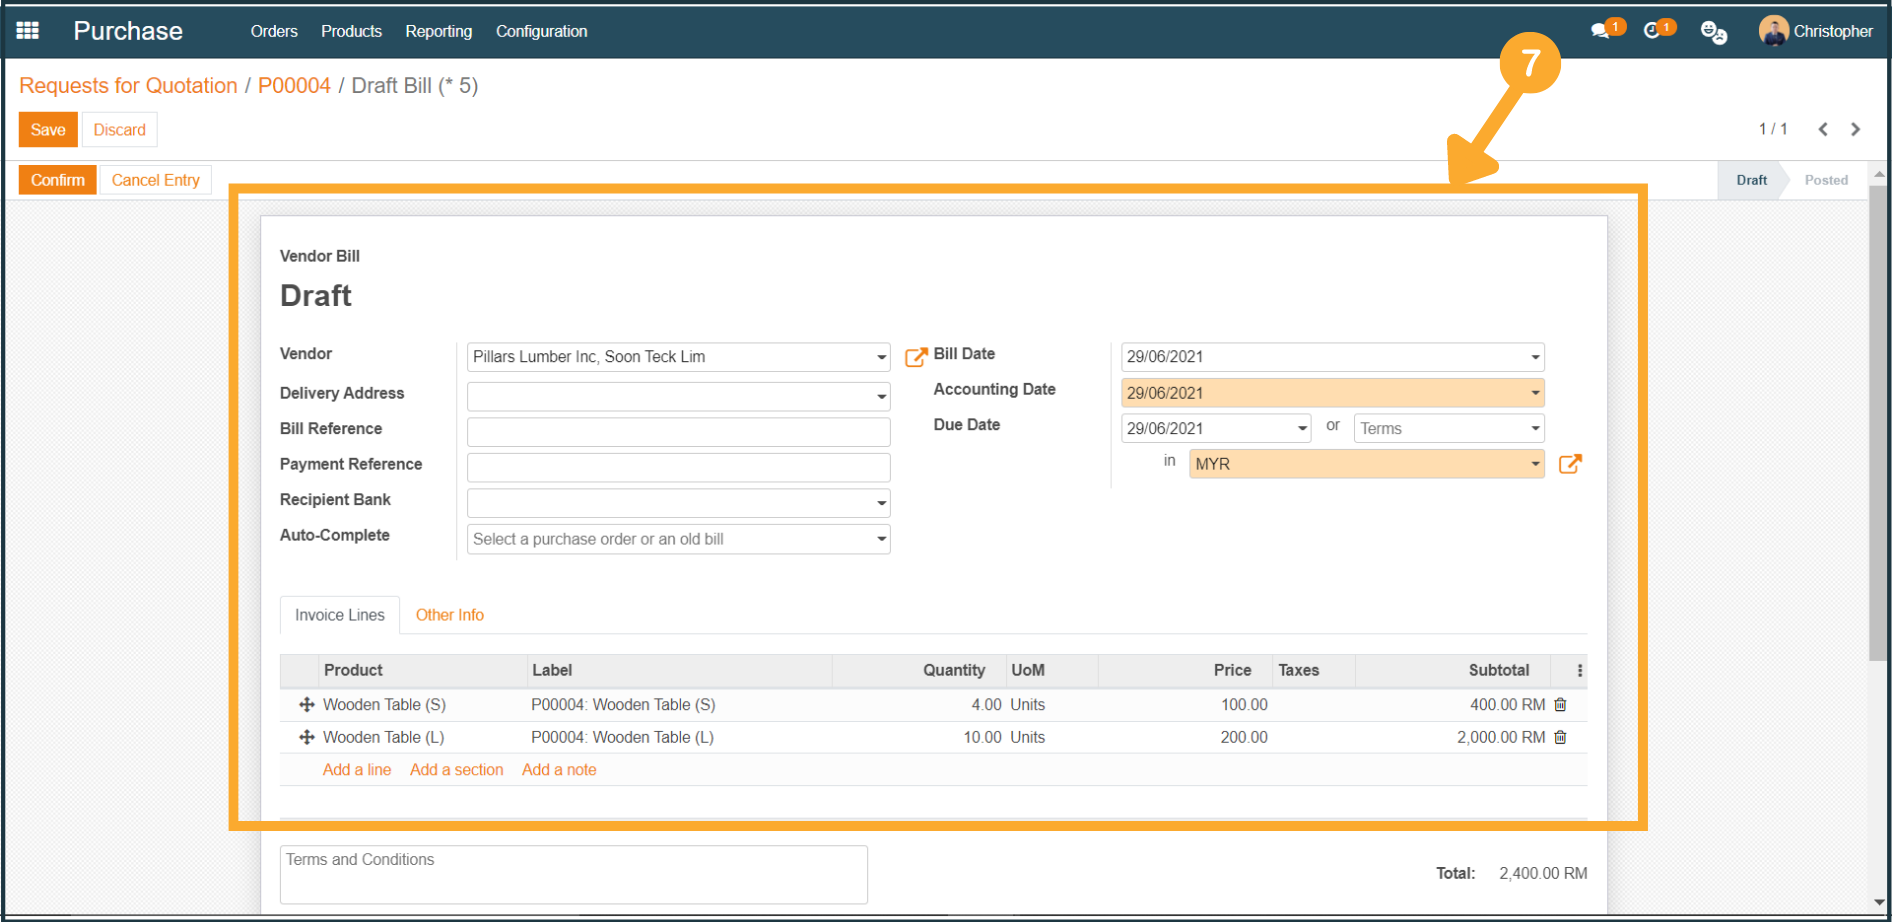Expand the Recipient Bank dropdown
Image resolution: width=1892 pixels, height=922 pixels.
[x=881, y=503]
